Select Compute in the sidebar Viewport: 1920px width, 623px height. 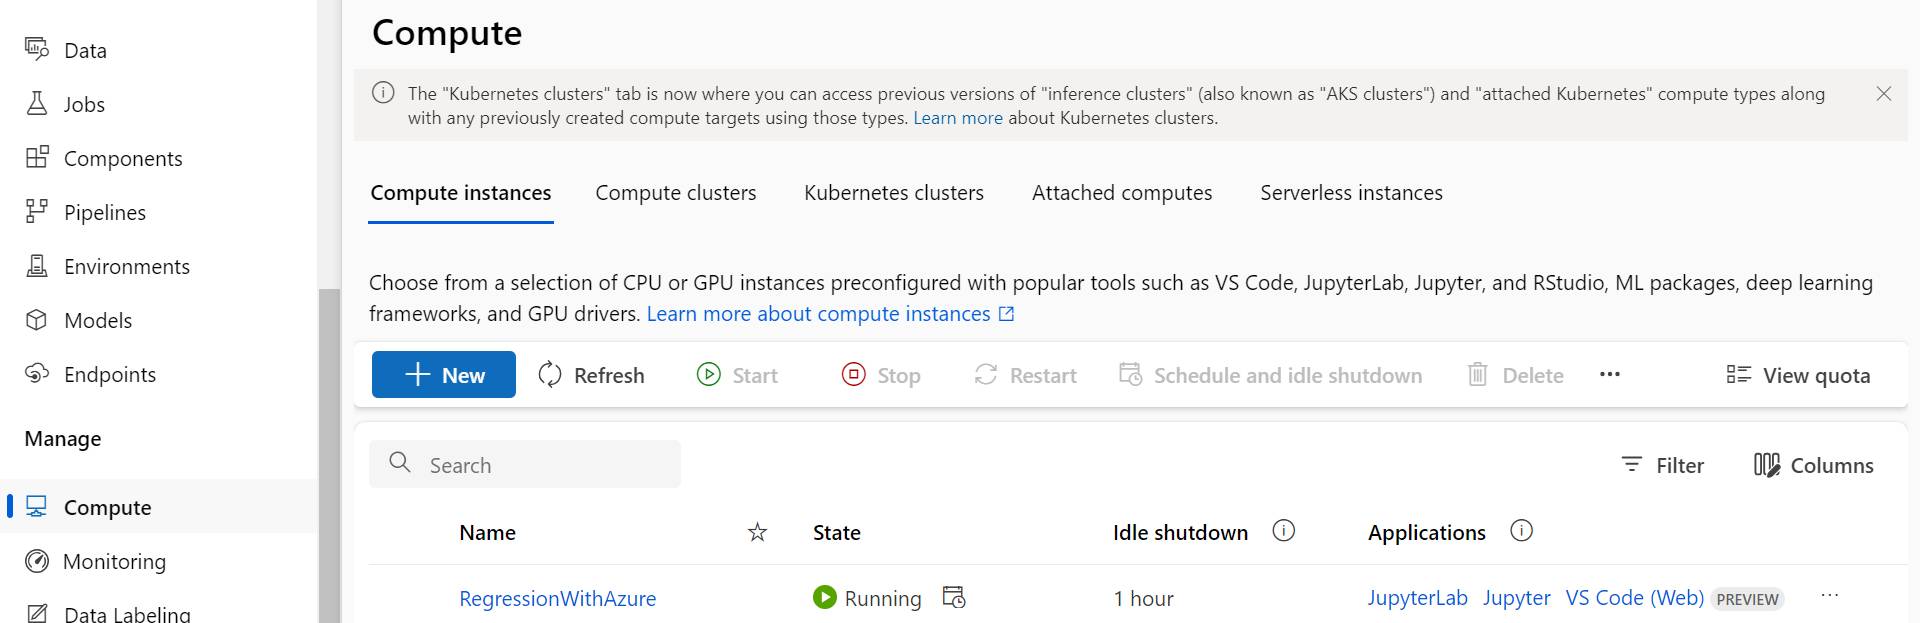(x=158, y=507)
